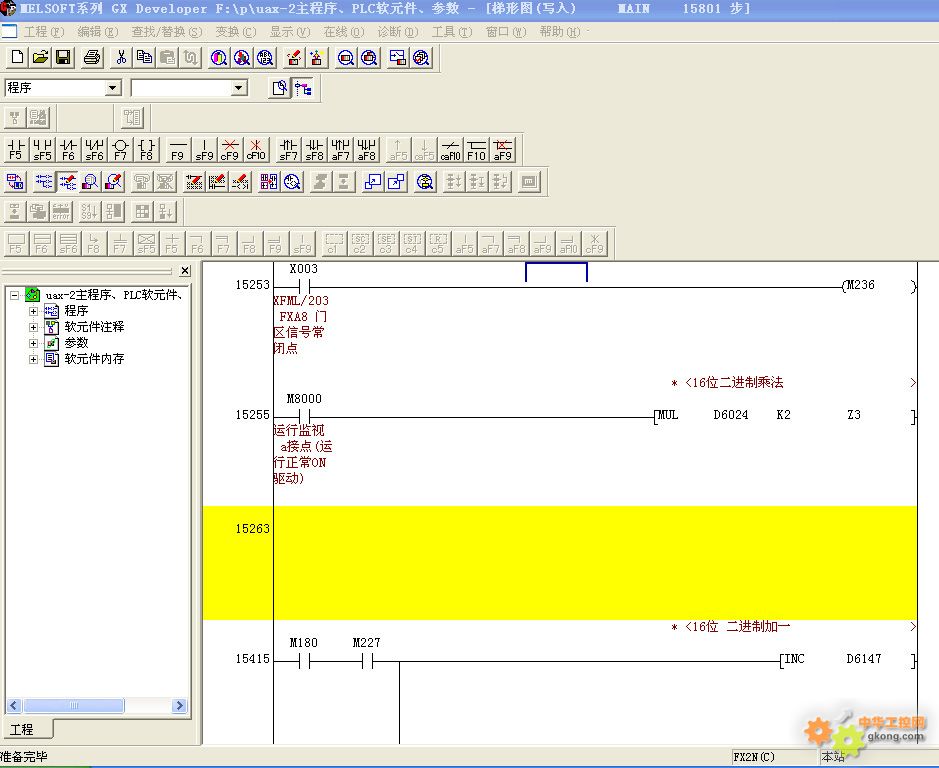Insert parallel falling pulse contact (aF8)

[x=366, y=150]
